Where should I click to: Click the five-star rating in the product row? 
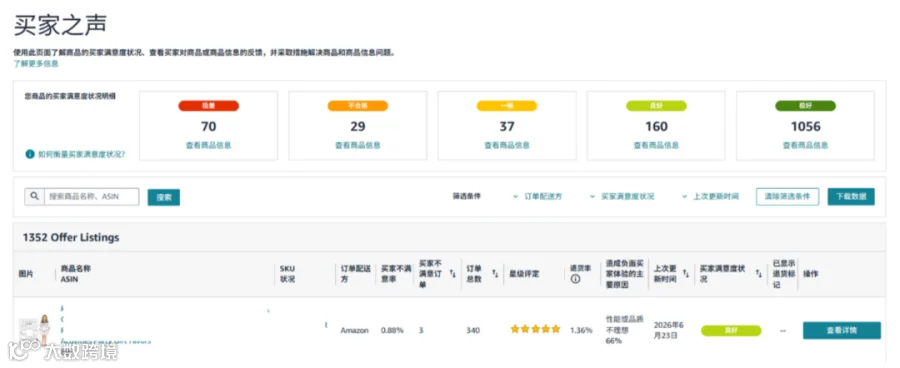pos(535,330)
